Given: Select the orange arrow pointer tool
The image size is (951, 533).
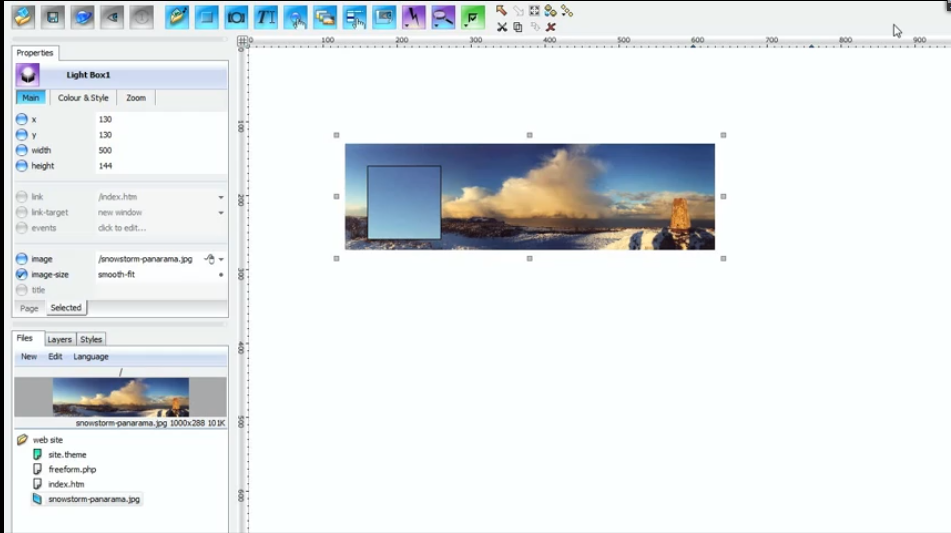Looking at the screenshot, I should pyautogui.click(x=501, y=10).
